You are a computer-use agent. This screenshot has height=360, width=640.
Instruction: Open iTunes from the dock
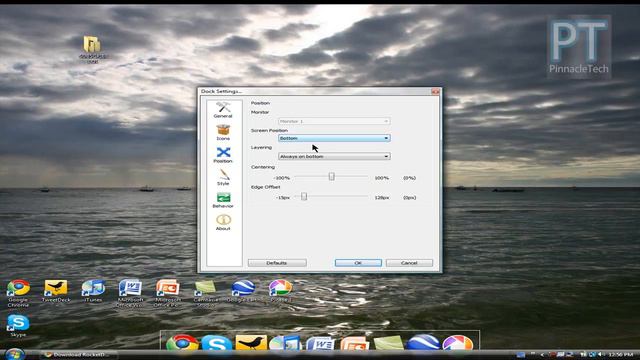coord(285,342)
